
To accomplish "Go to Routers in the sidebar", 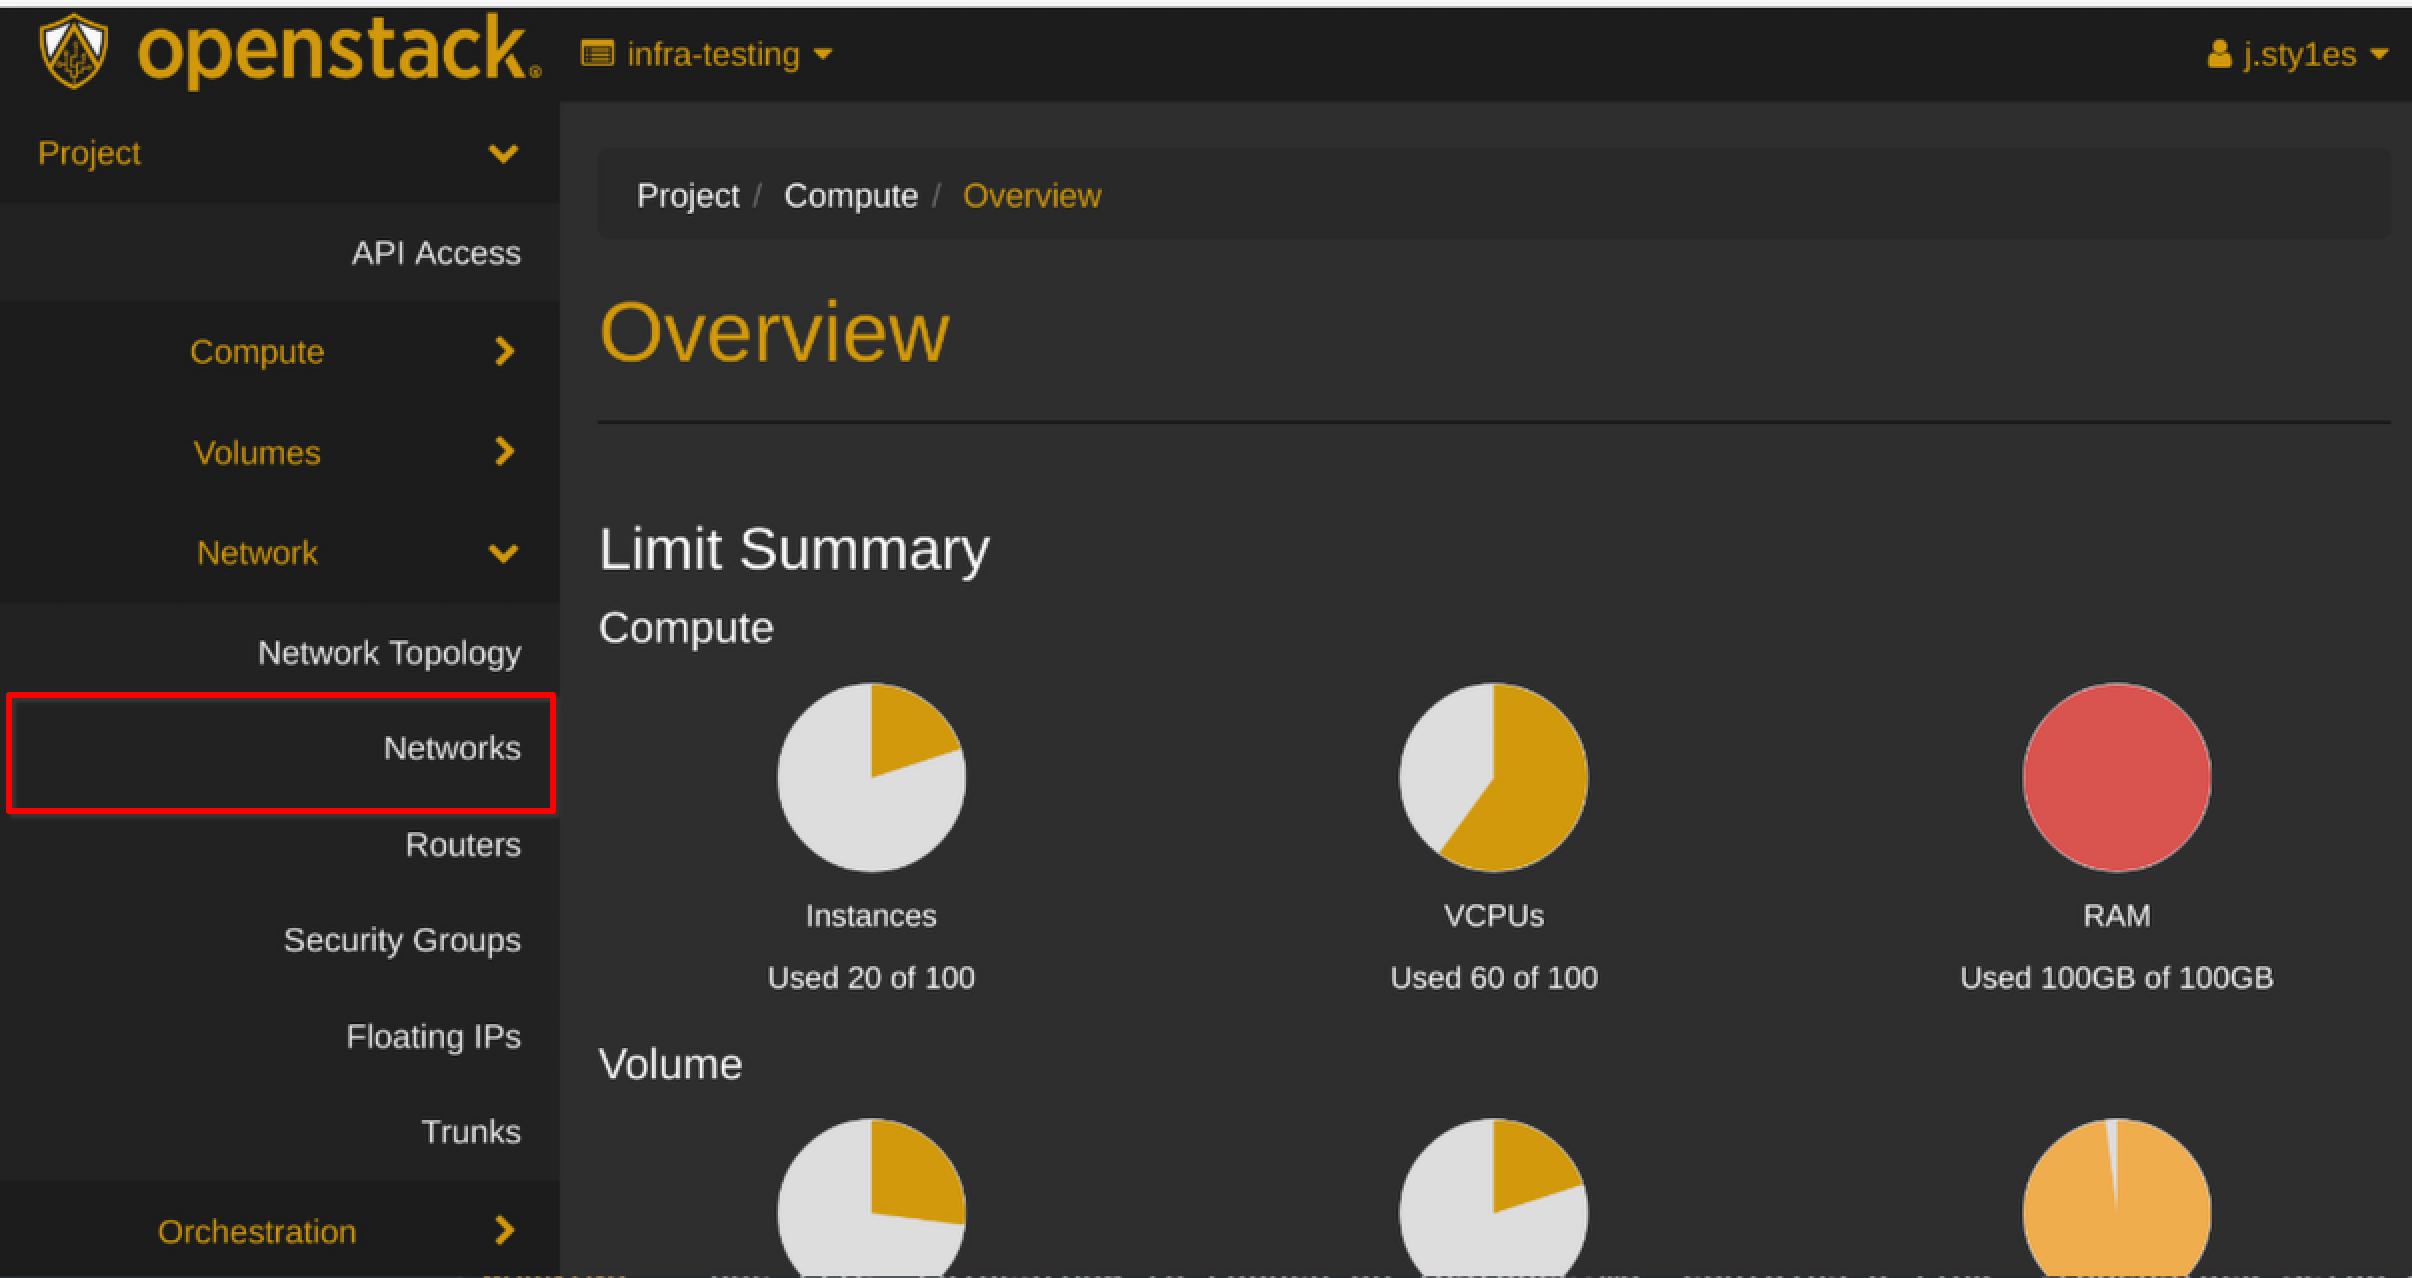I will [463, 845].
